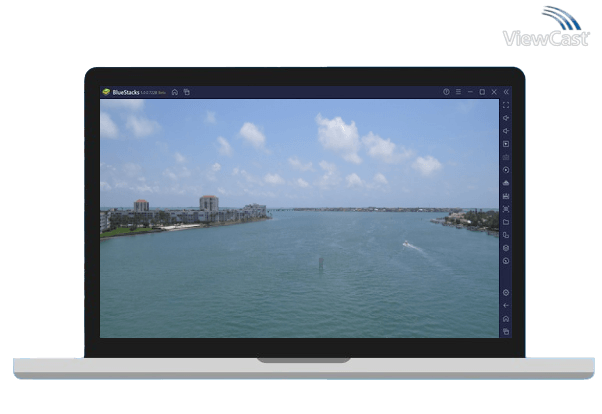The image size is (602, 414).
Task: Go to Android home via sidebar icon
Action: point(506,318)
